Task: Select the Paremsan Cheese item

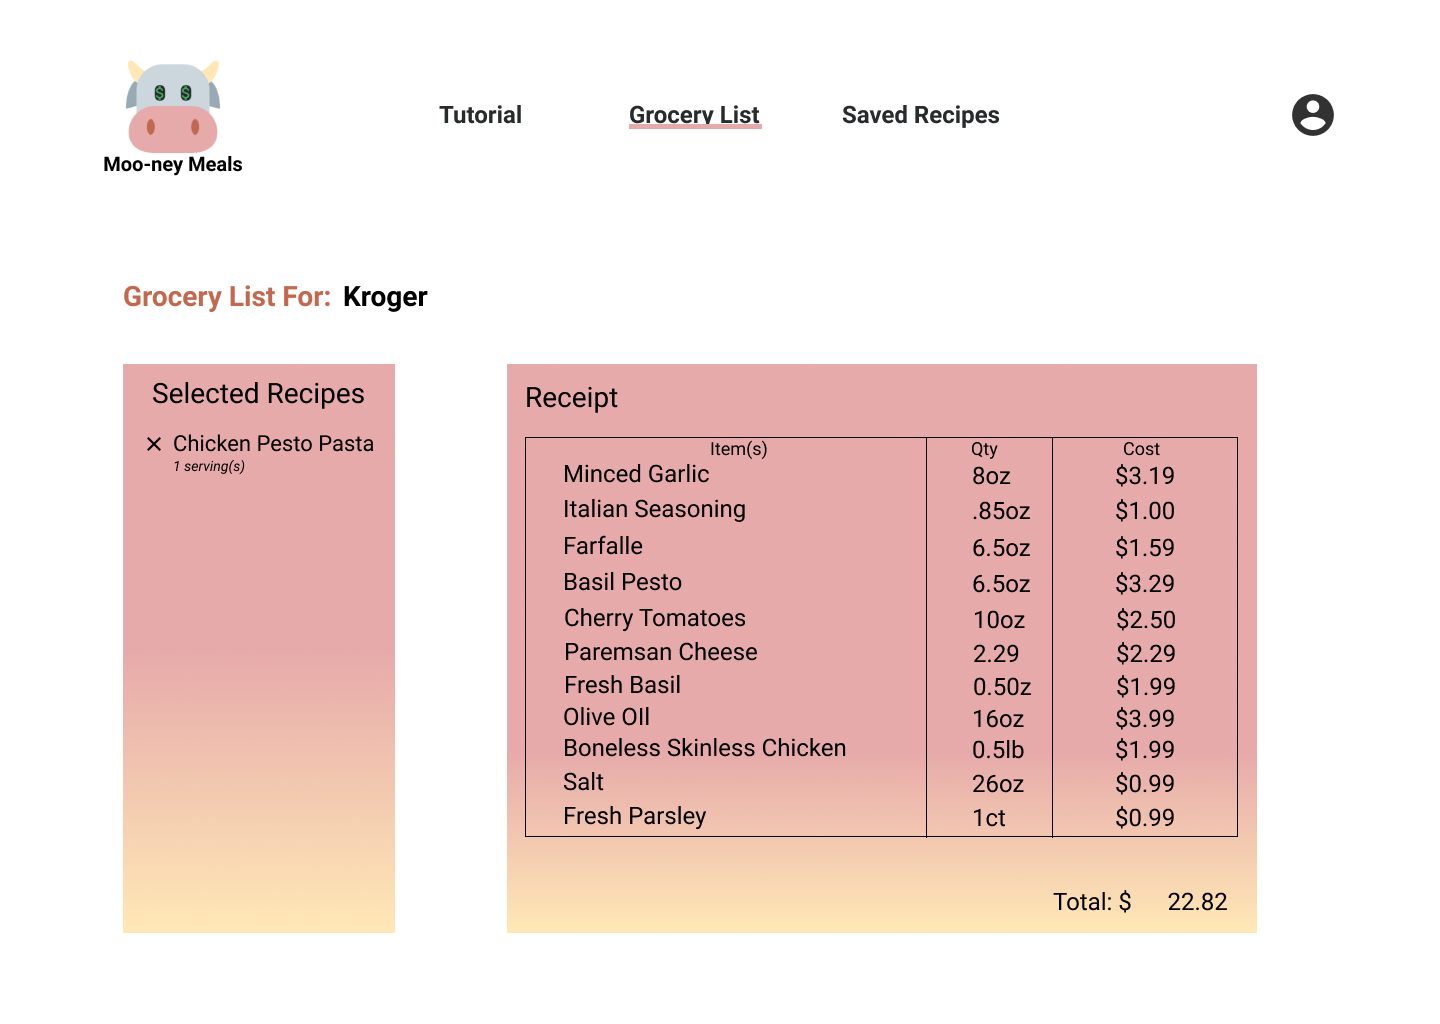Action: [661, 652]
